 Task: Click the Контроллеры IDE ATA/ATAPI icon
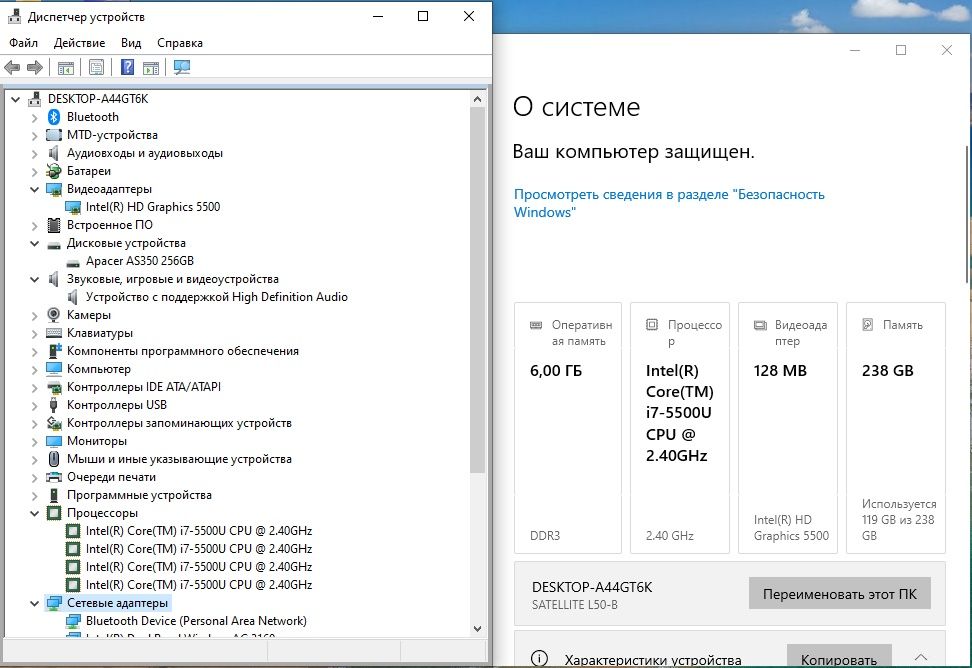click(x=54, y=387)
